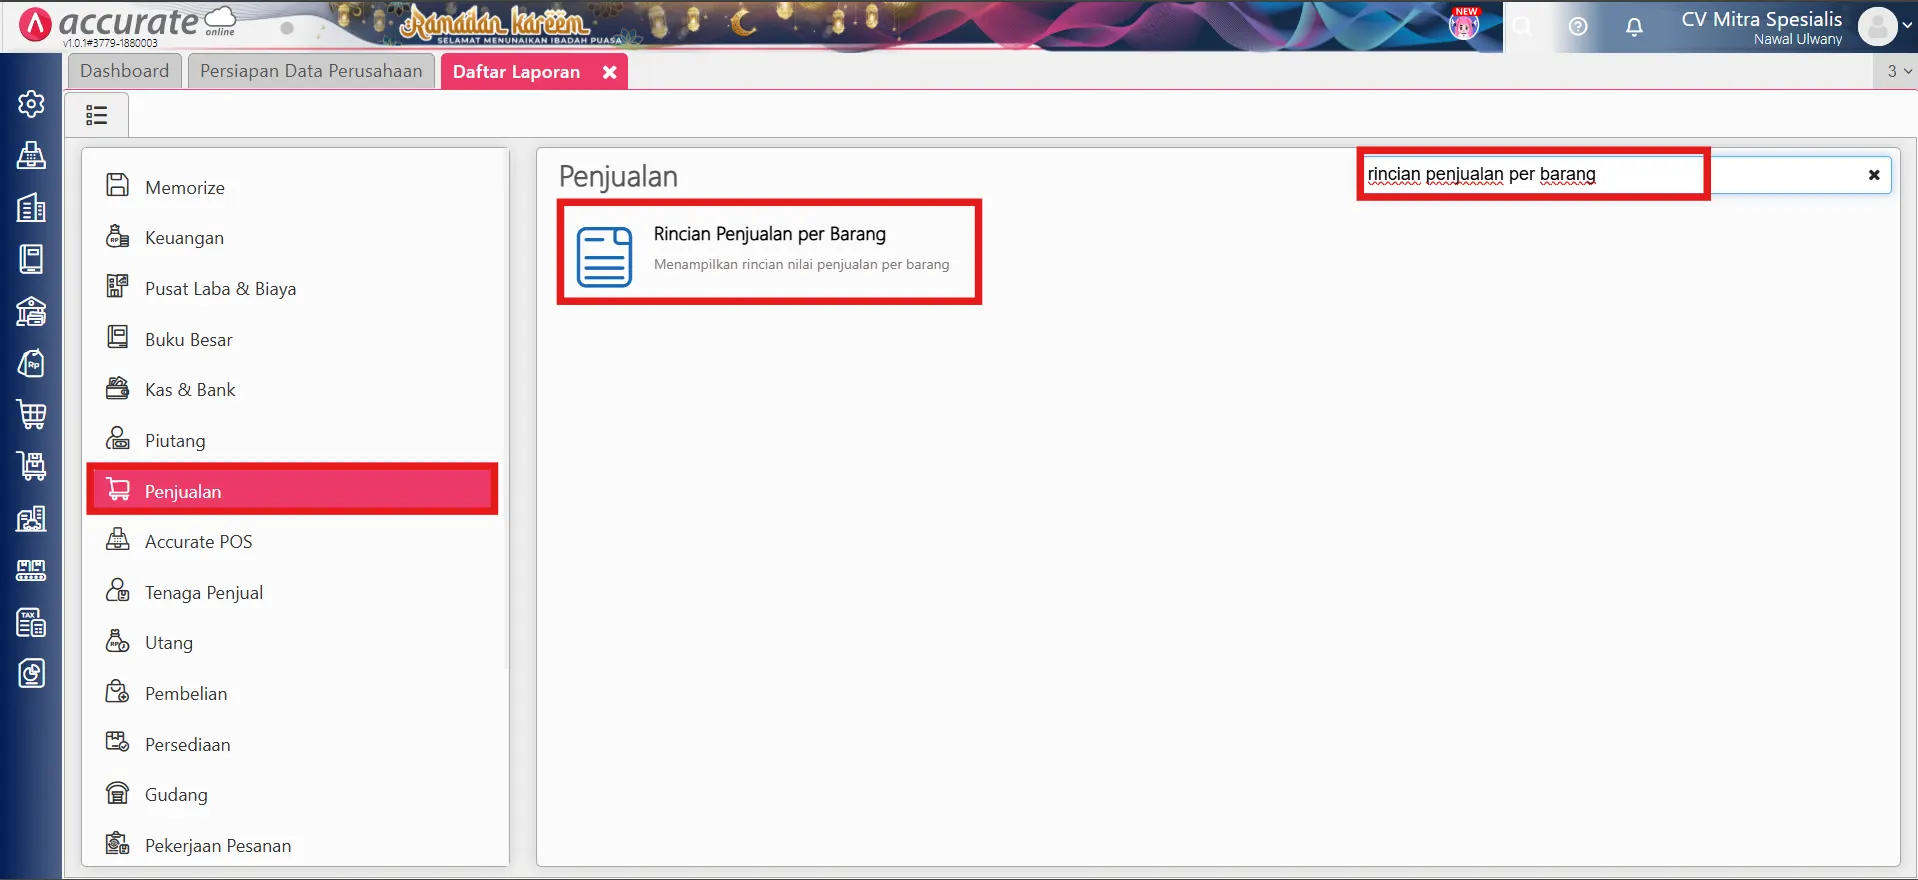Image resolution: width=1918 pixels, height=880 pixels.
Task: Open the notifications bell
Action: (1634, 27)
